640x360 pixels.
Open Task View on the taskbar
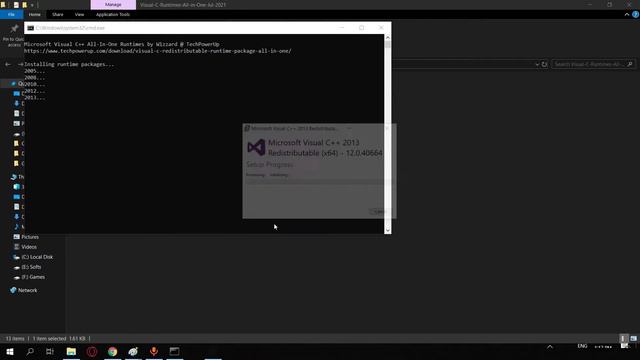(x=50, y=351)
